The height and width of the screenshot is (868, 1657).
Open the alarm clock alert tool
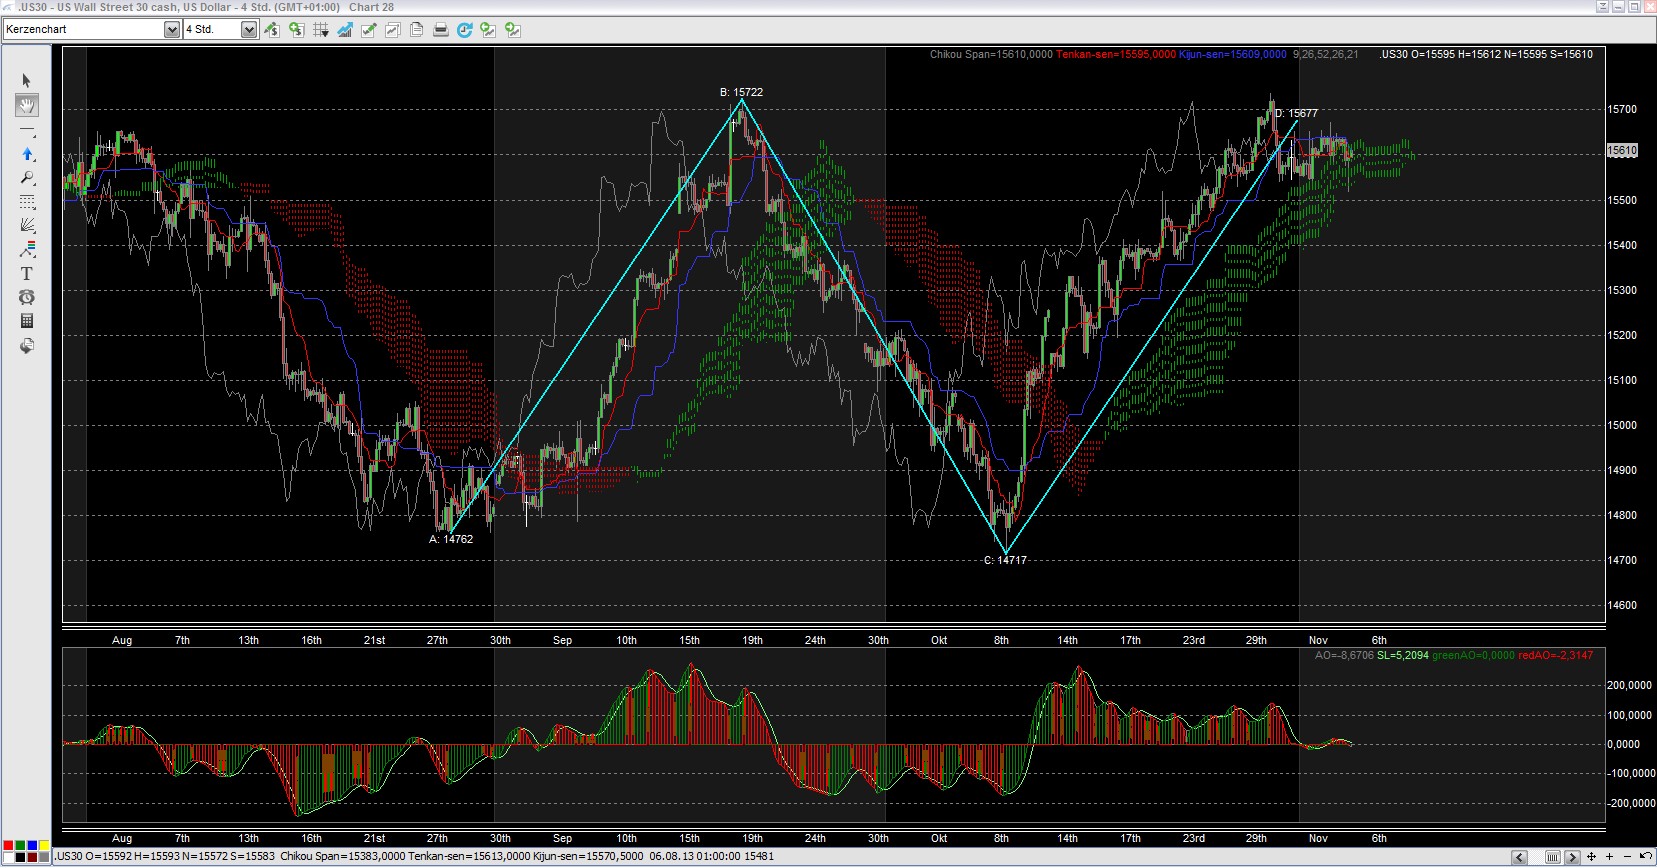click(27, 297)
